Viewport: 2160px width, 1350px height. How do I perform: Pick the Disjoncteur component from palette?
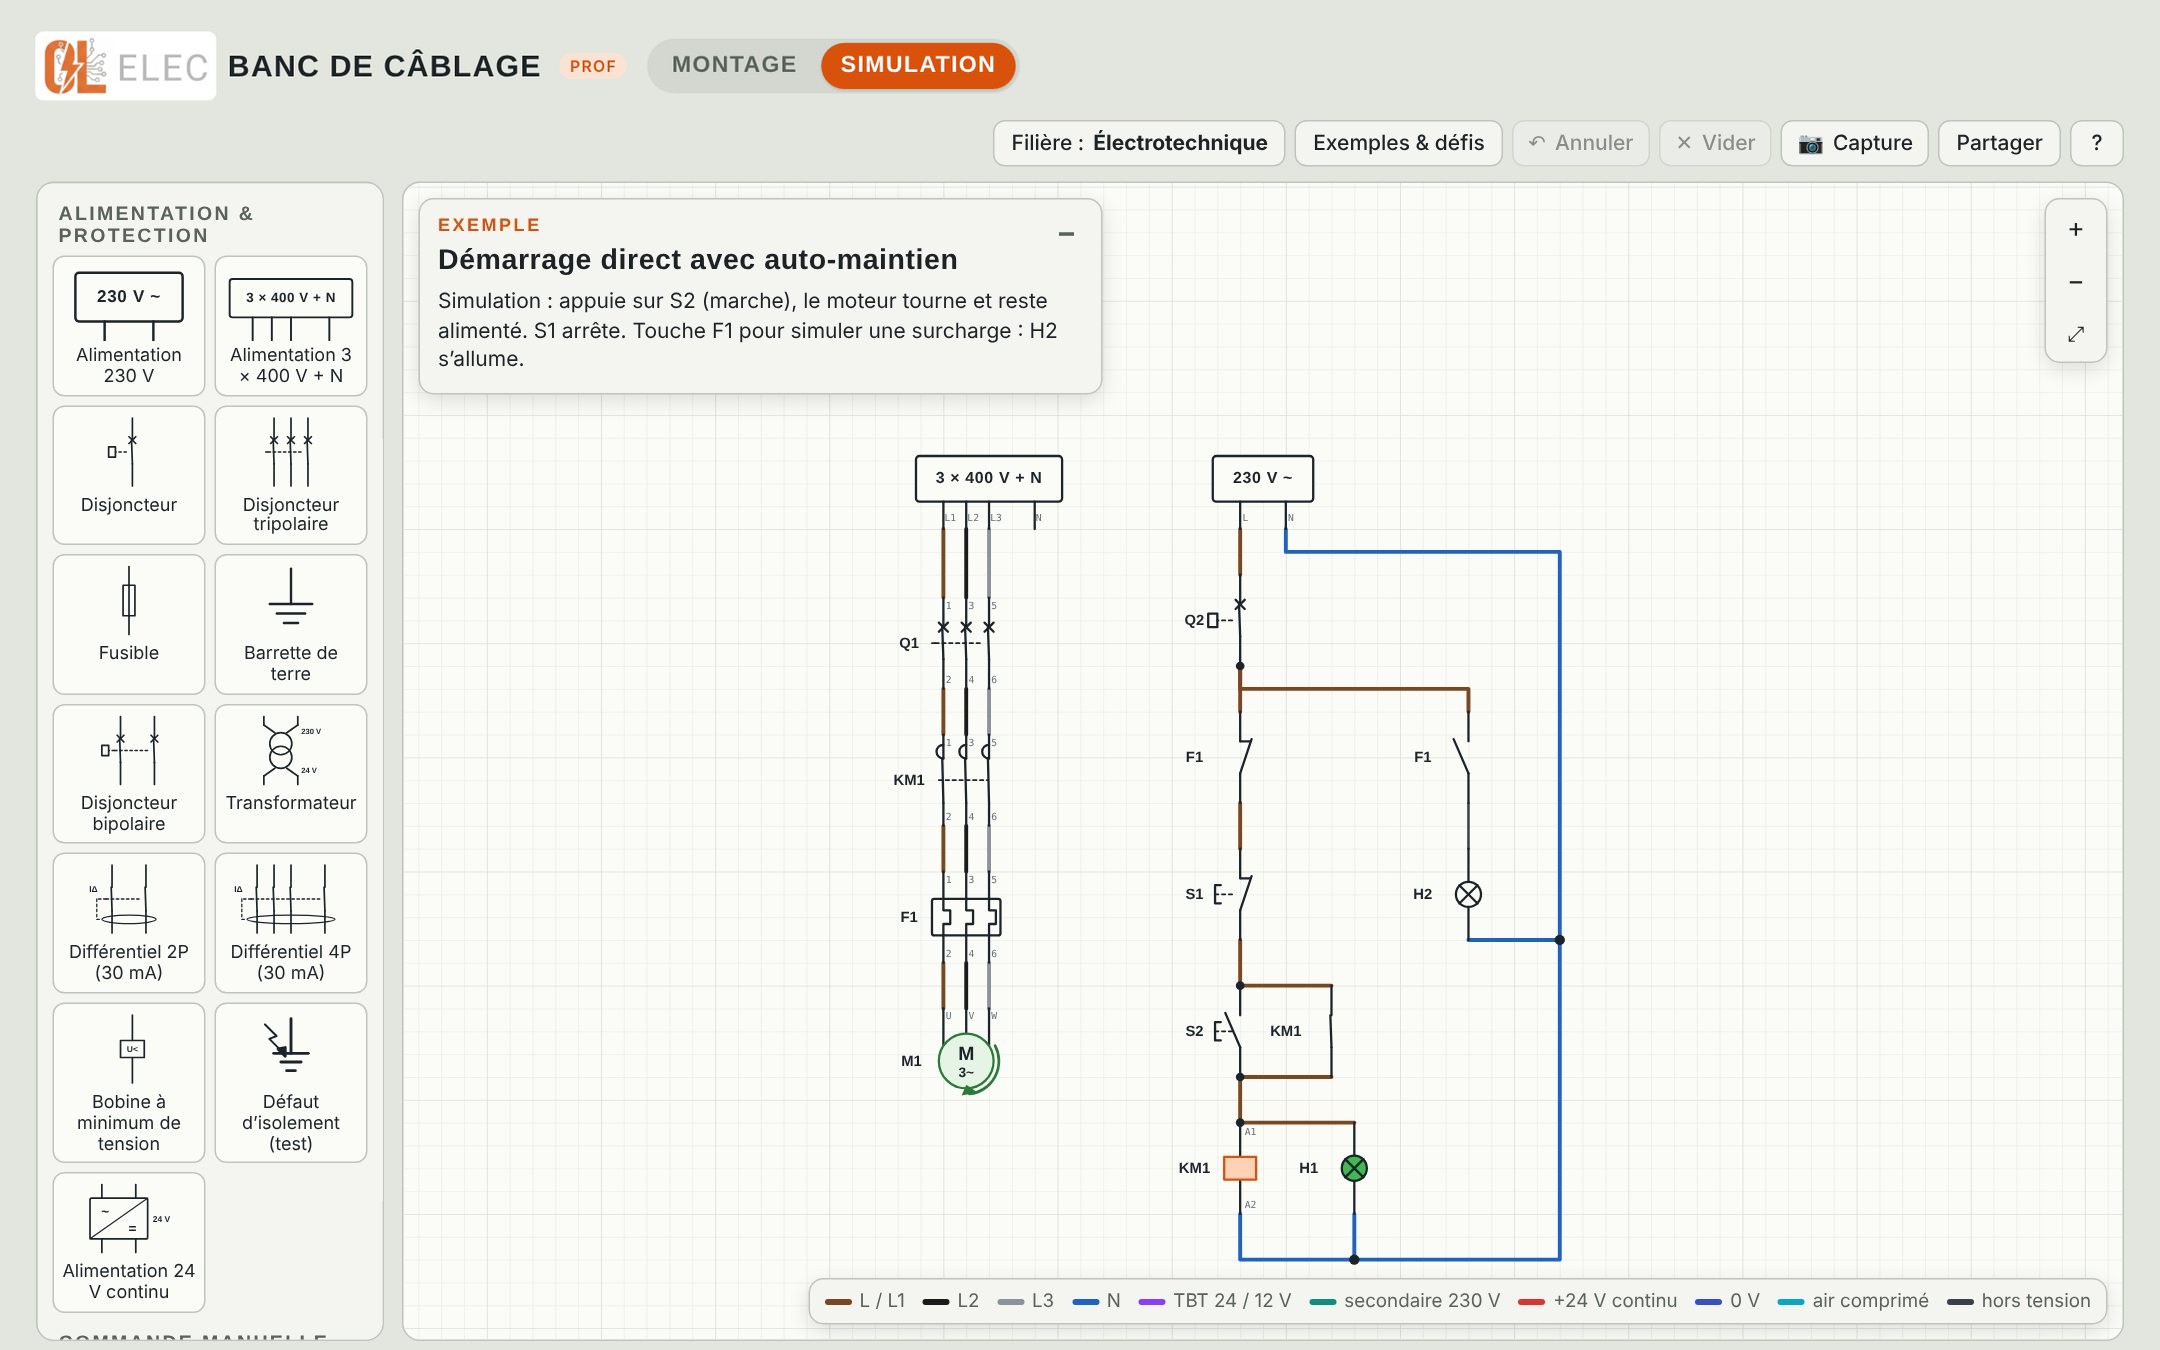click(x=129, y=475)
